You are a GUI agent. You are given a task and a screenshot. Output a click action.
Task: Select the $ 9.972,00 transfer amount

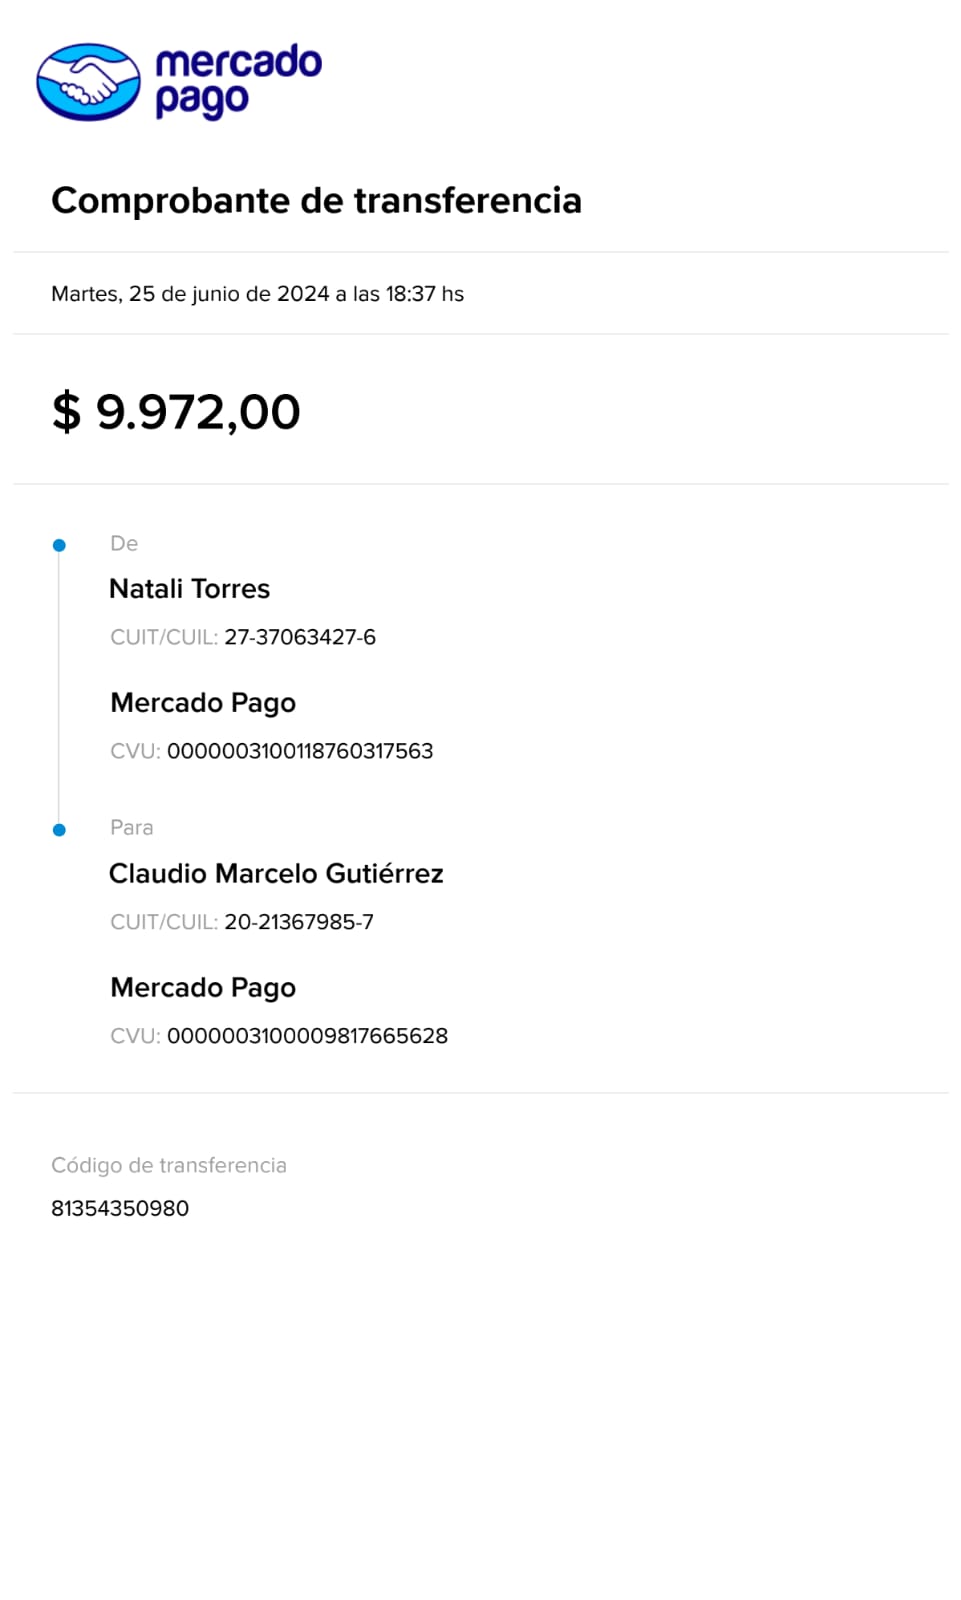(x=176, y=412)
